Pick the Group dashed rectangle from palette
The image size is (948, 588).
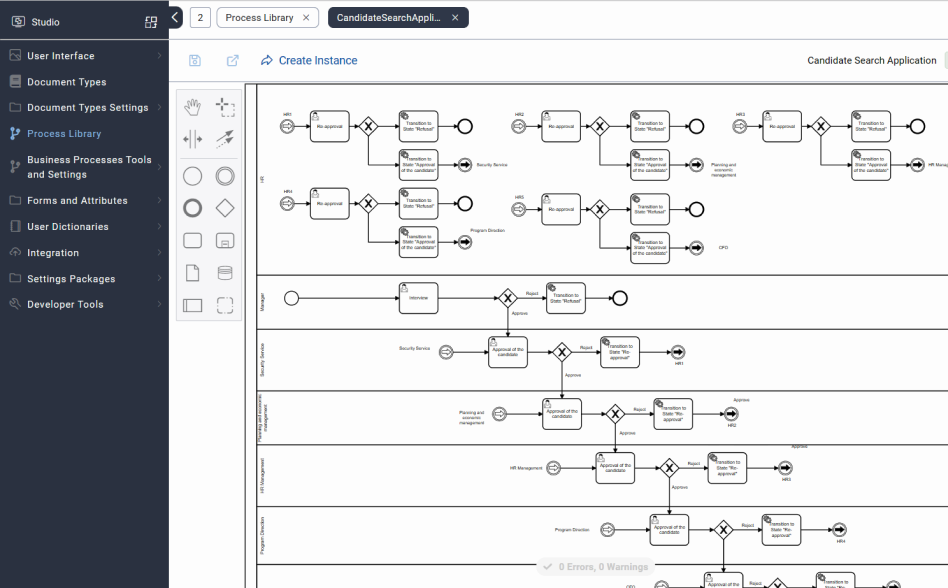pyautogui.click(x=225, y=305)
